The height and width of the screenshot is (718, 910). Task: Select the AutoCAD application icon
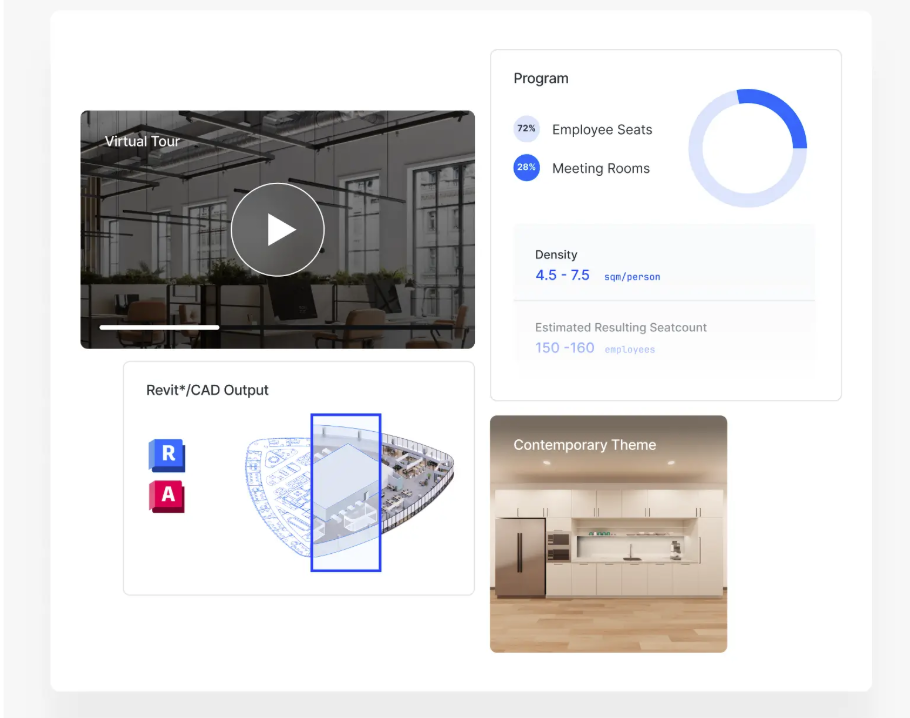pos(166,497)
